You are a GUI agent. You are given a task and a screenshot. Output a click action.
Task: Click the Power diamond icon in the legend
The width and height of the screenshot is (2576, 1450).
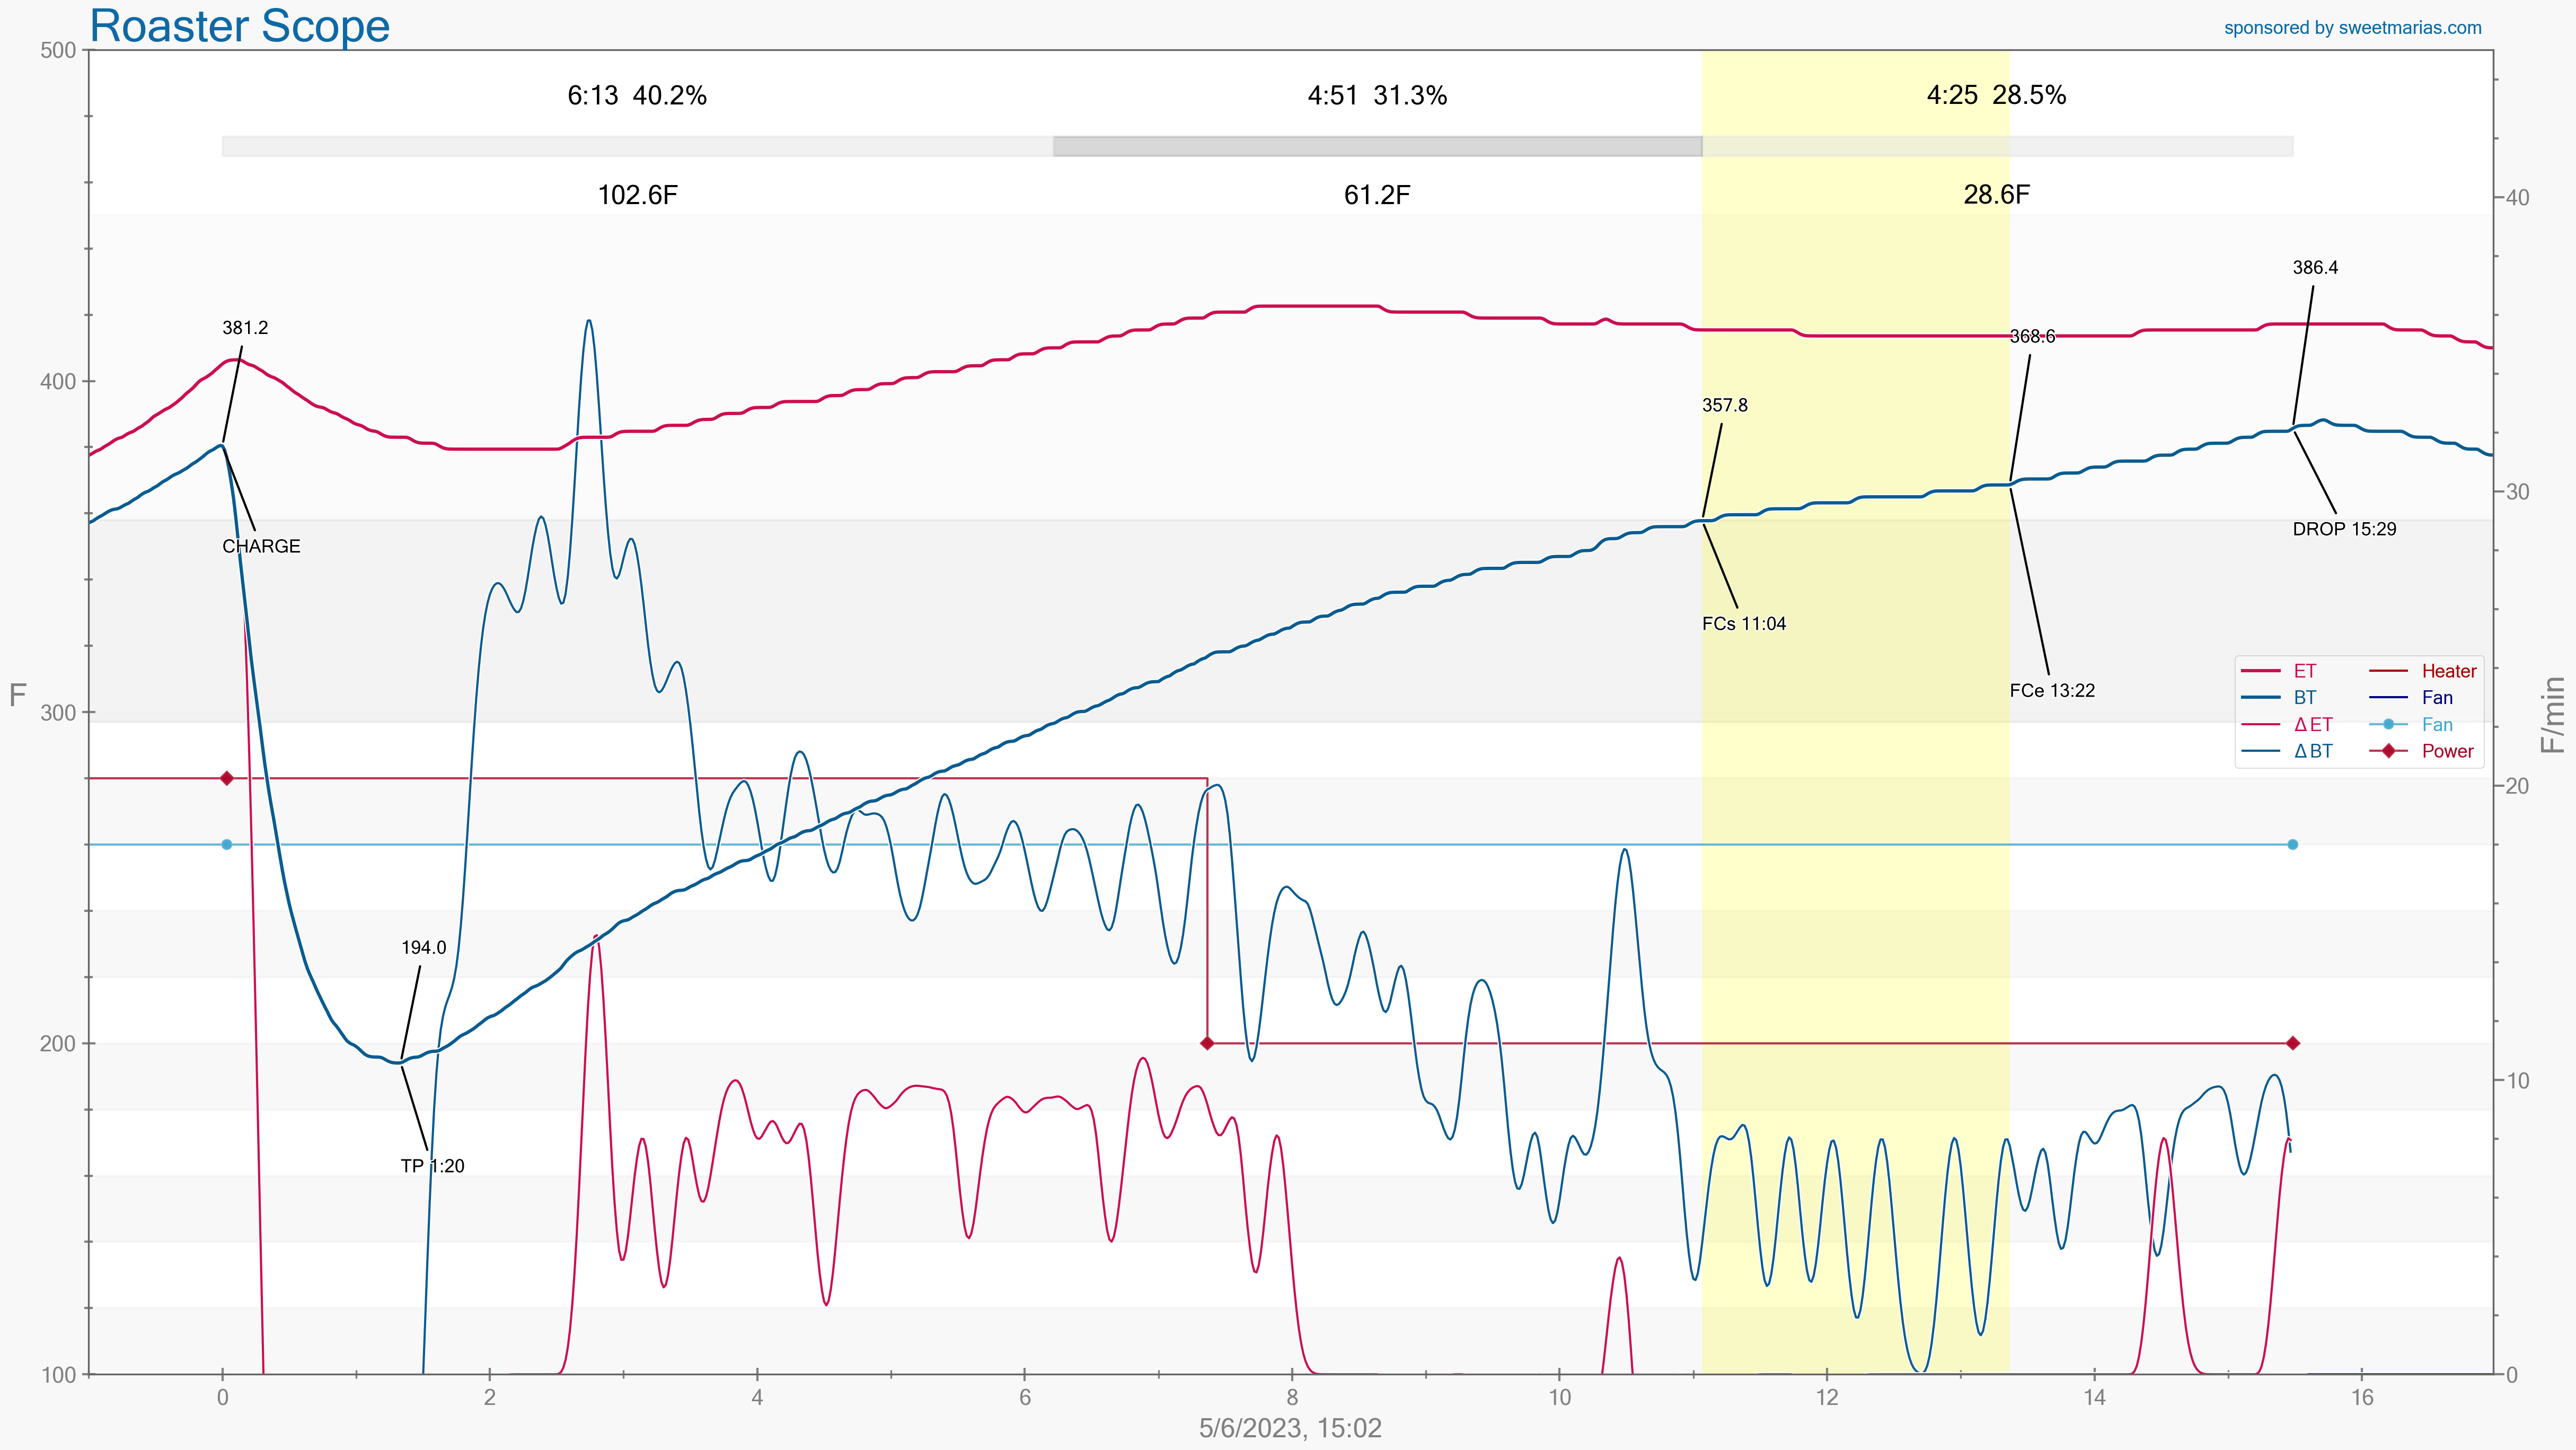pyautogui.click(x=2389, y=751)
